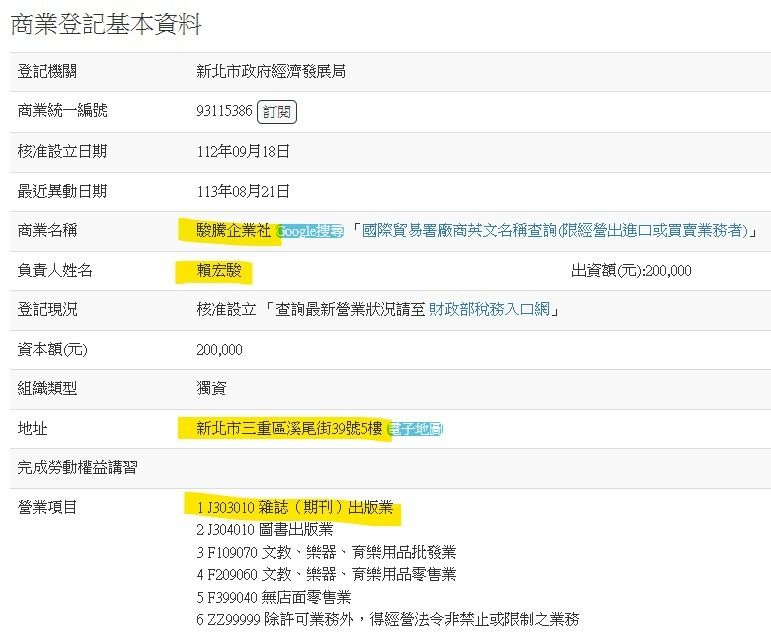The width and height of the screenshot is (771, 640).
Task: Select the business number 93115386
Action: click(x=224, y=111)
